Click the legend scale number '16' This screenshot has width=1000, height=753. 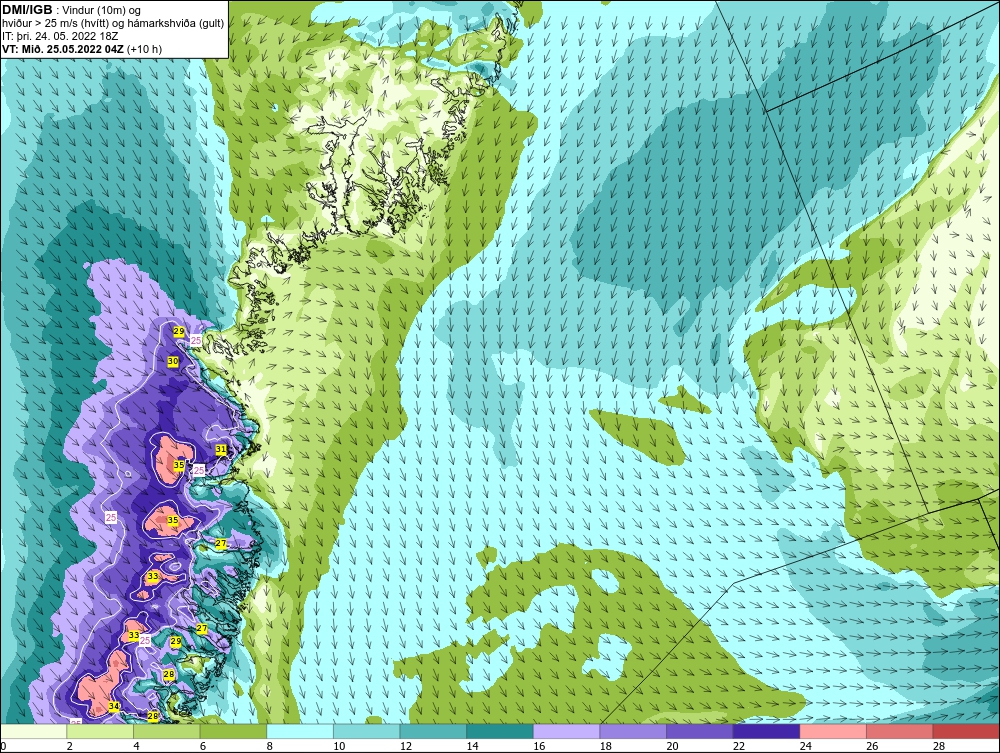pos(539,746)
